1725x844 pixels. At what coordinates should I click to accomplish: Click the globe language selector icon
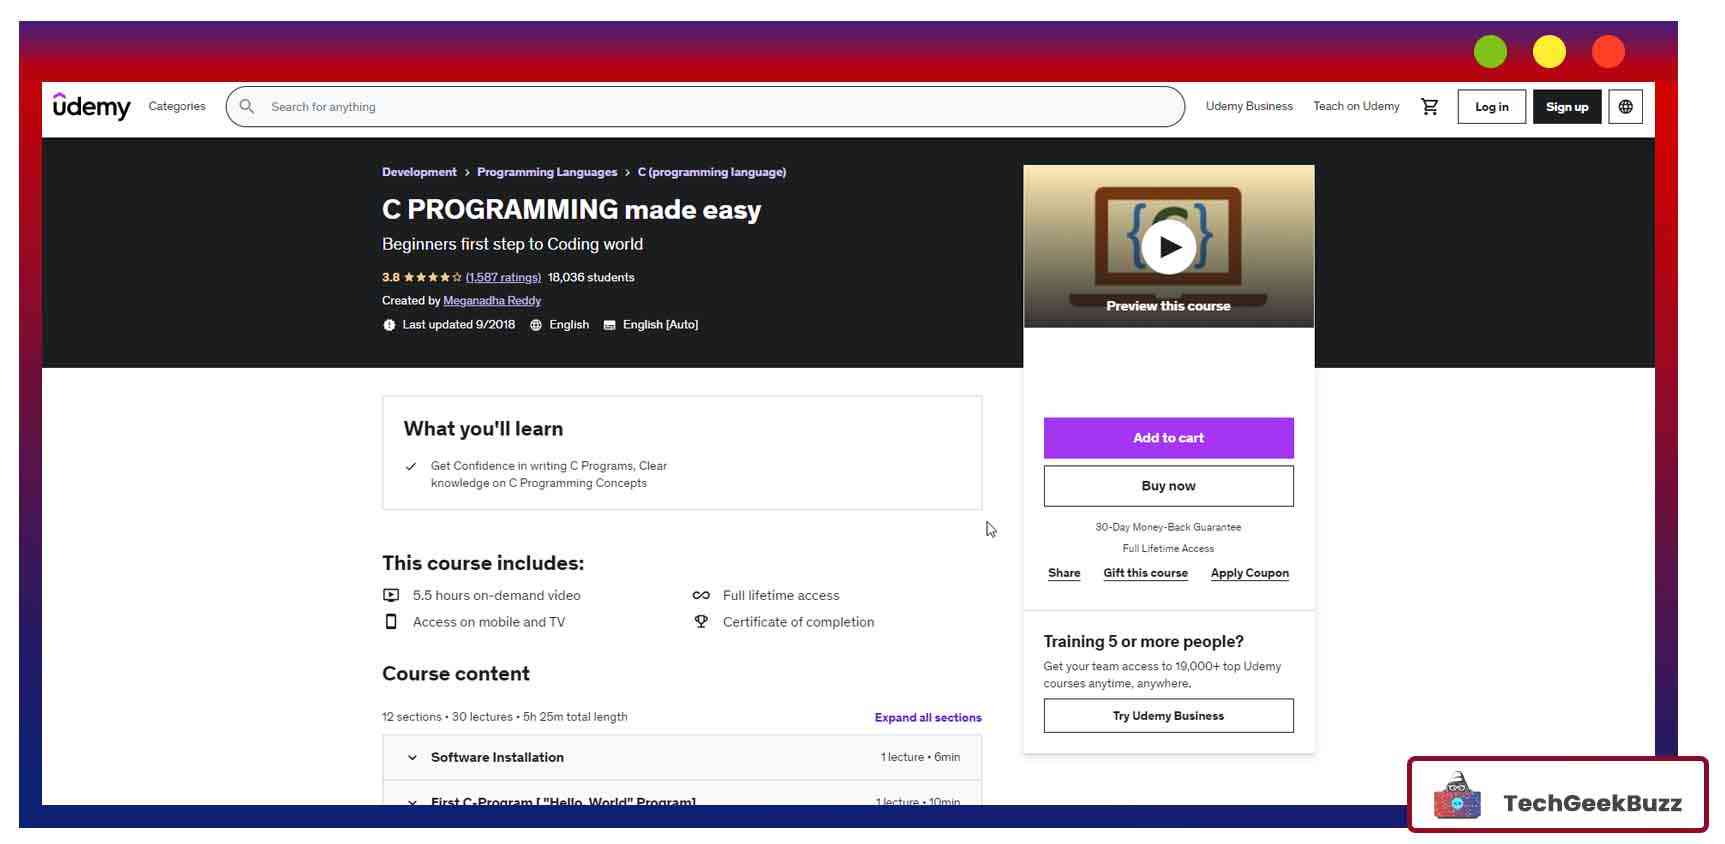(1625, 107)
